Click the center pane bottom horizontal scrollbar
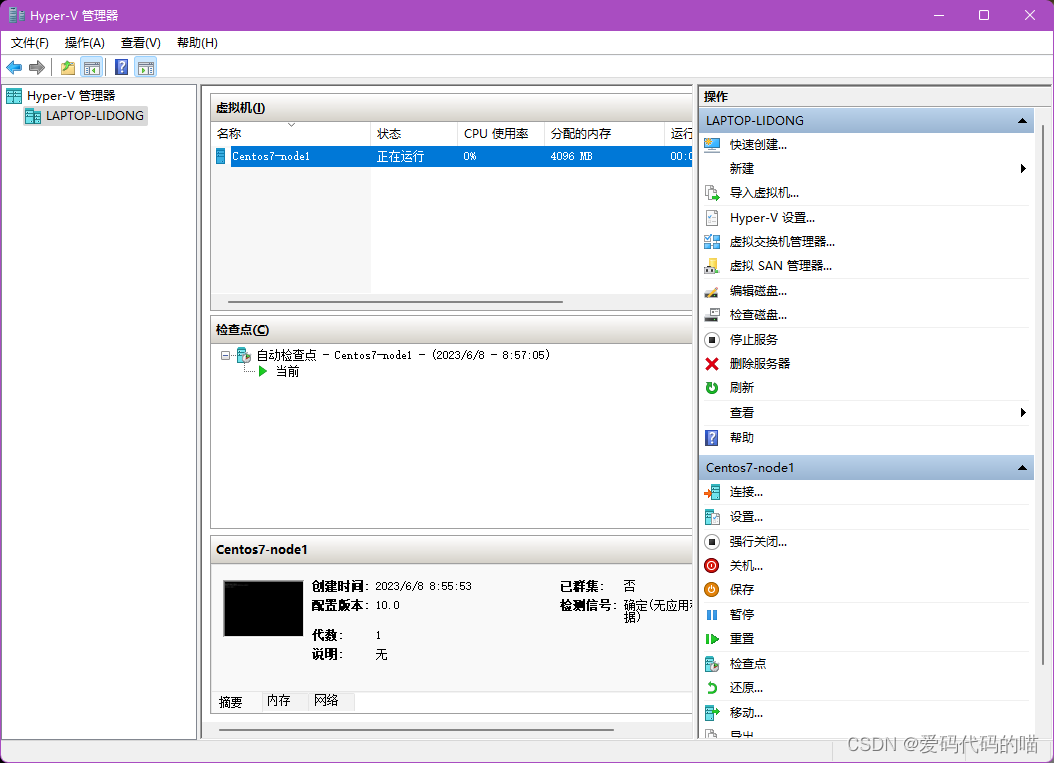 pos(416,729)
